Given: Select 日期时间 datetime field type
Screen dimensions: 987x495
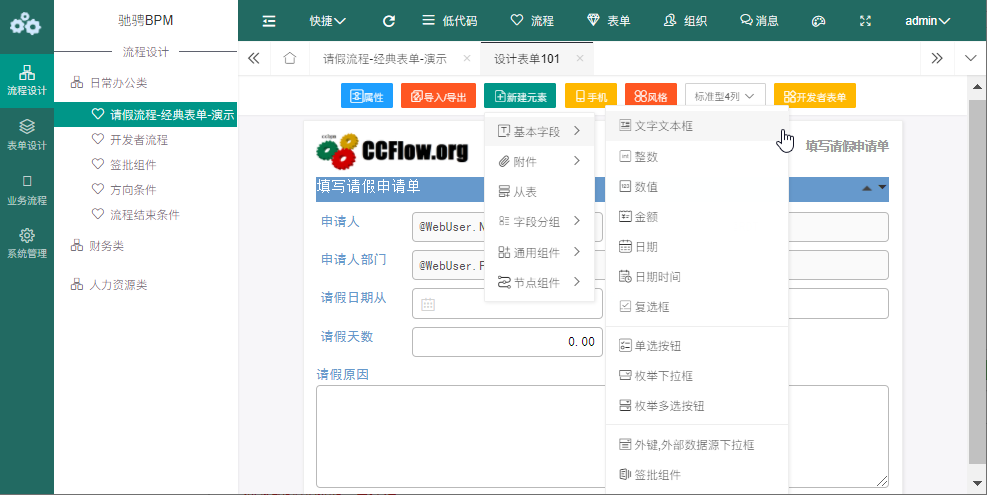Looking at the screenshot, I should [x=697, y=276].
